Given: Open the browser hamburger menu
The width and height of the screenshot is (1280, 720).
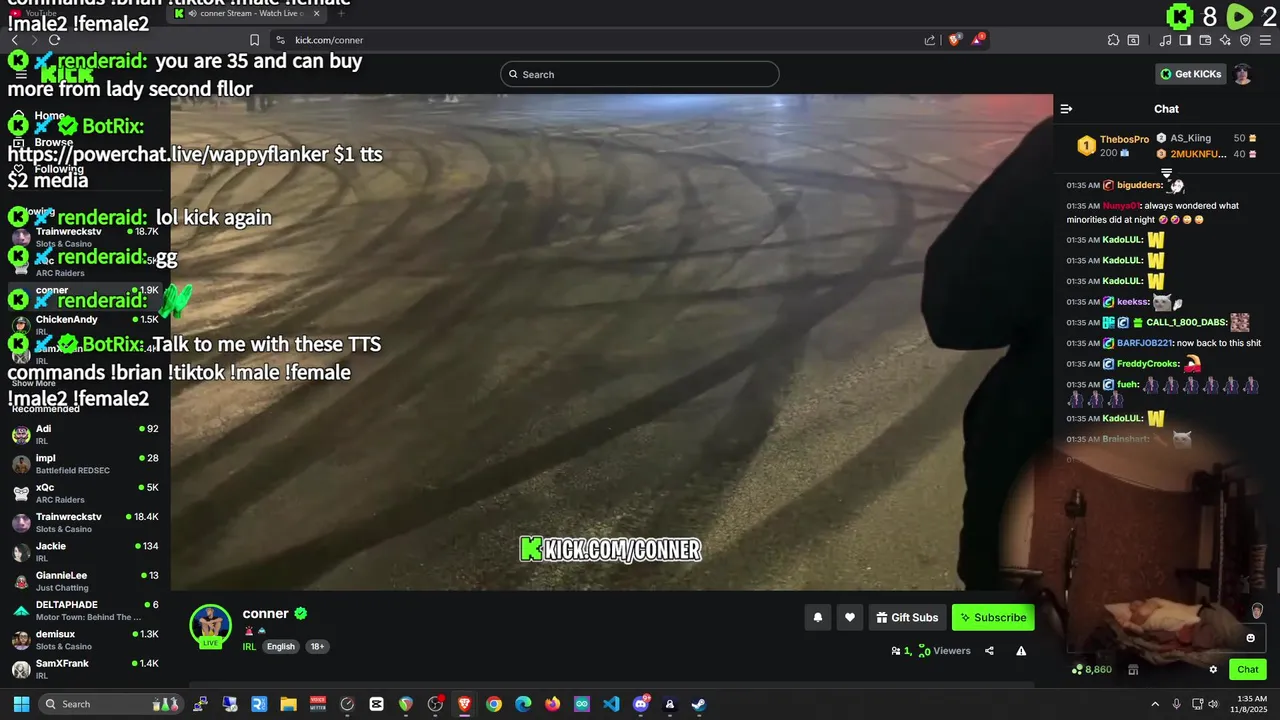Looking at the screenshot, I should tap(1265, 40).
